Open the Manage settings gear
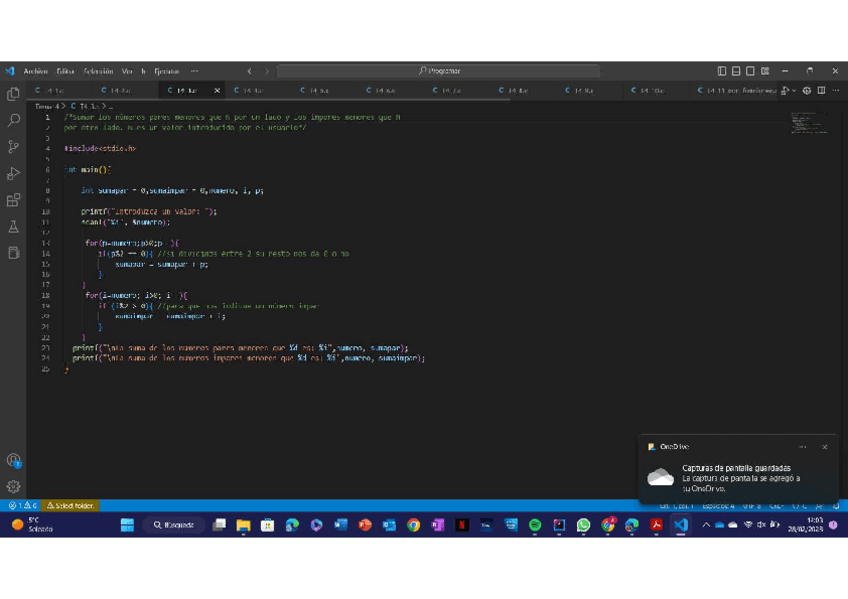Viewport: 848px width, 599px height. click(13, 487)
